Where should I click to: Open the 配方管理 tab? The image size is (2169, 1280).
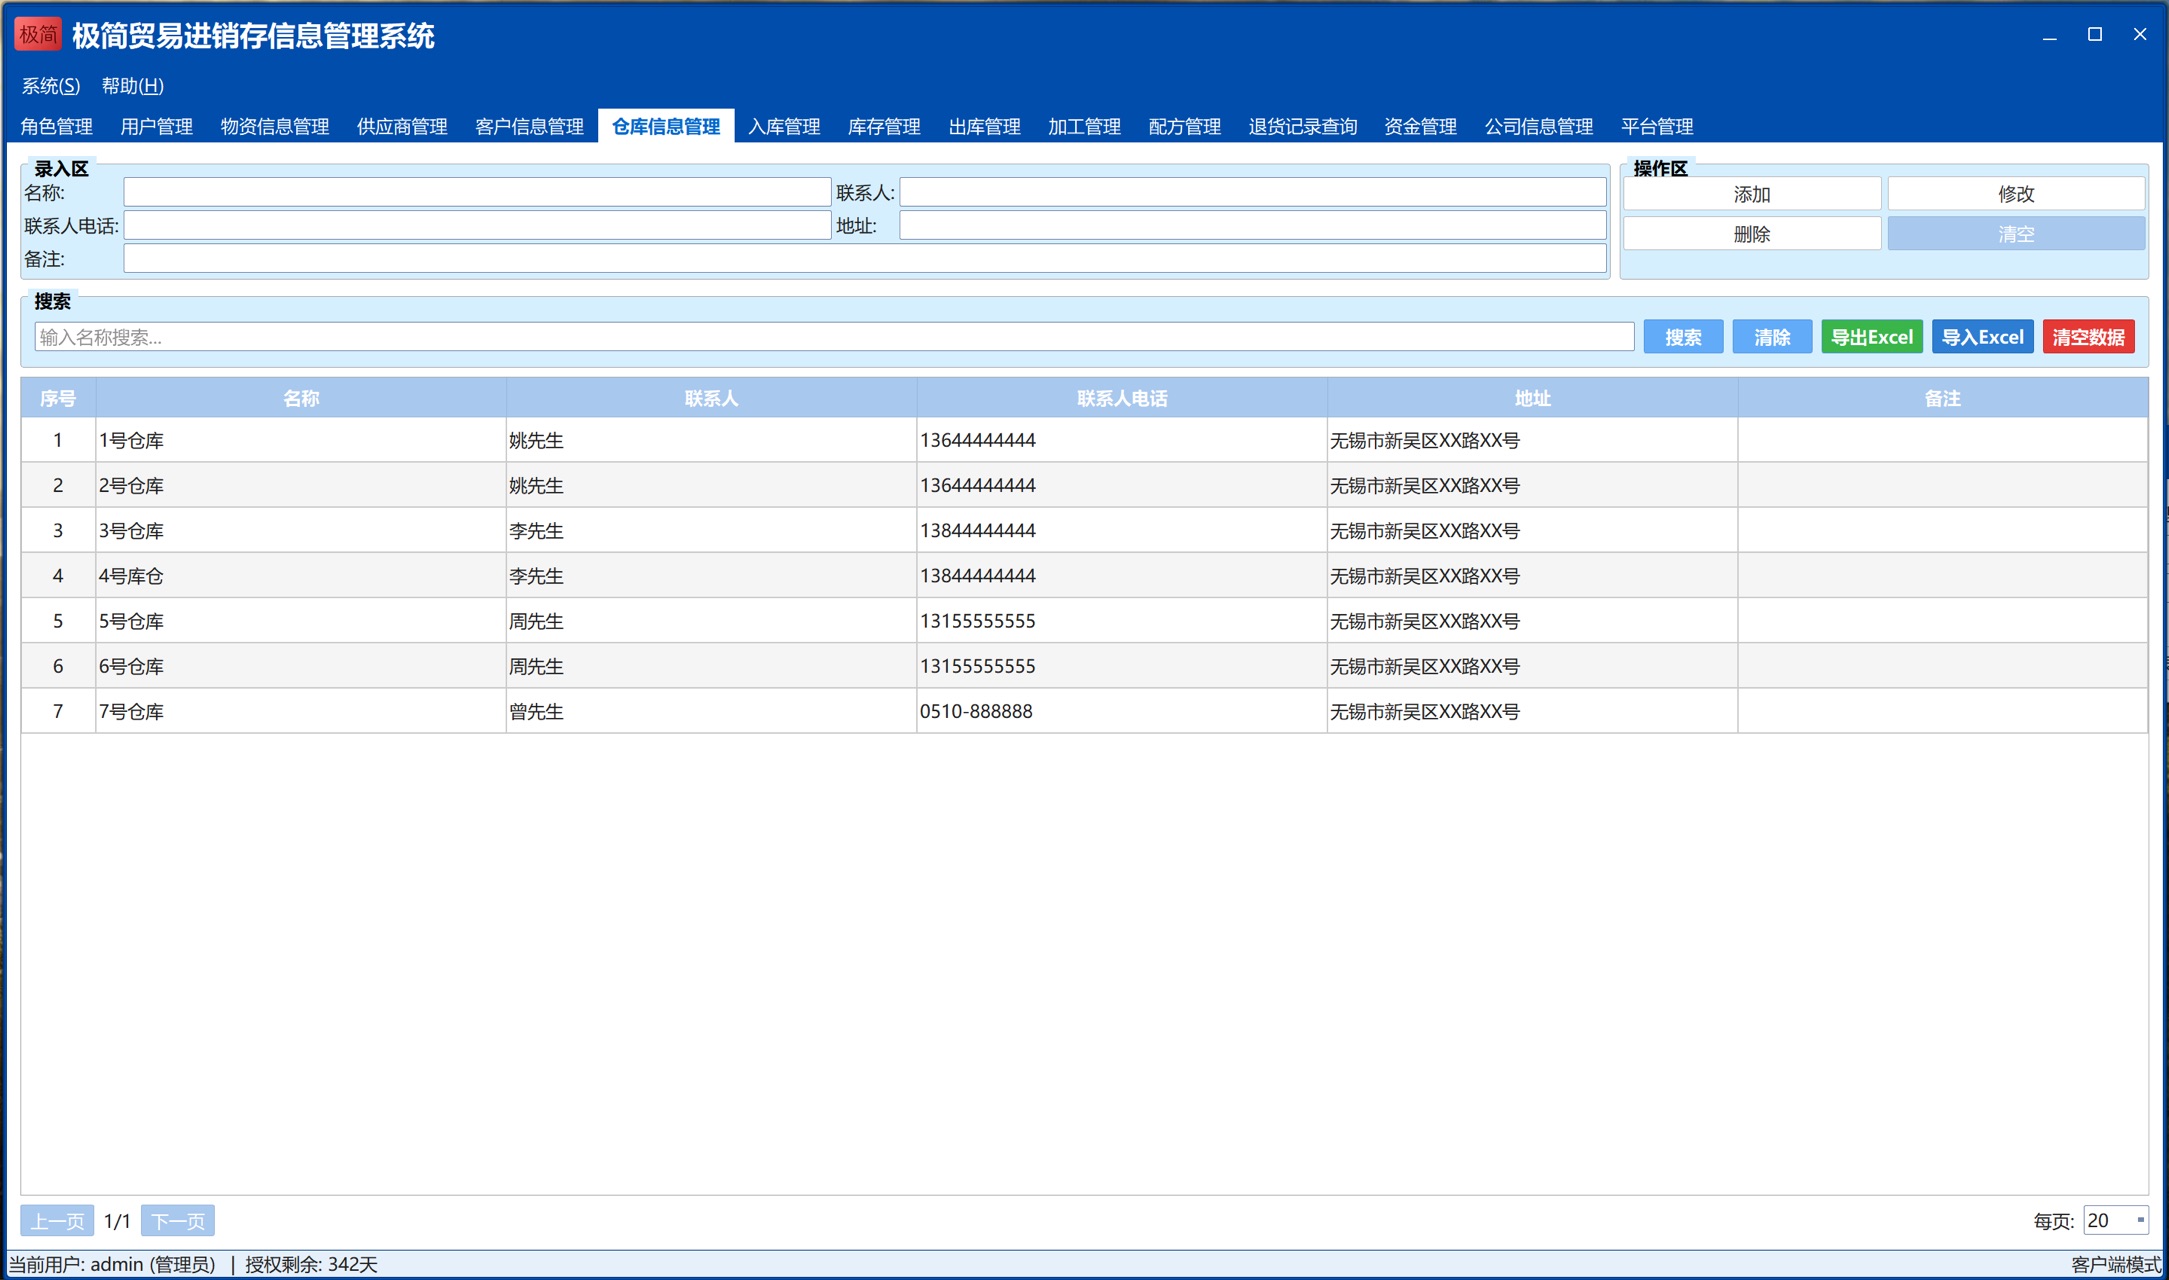(1185, 127)
